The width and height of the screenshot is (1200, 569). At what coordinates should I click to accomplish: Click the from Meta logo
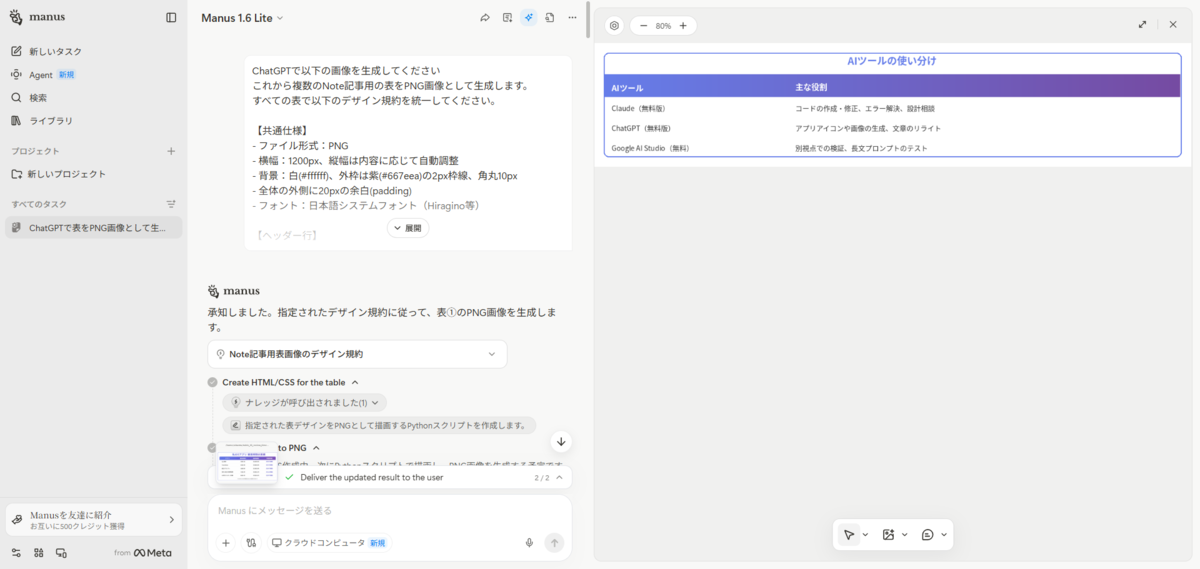click(142, 553)
